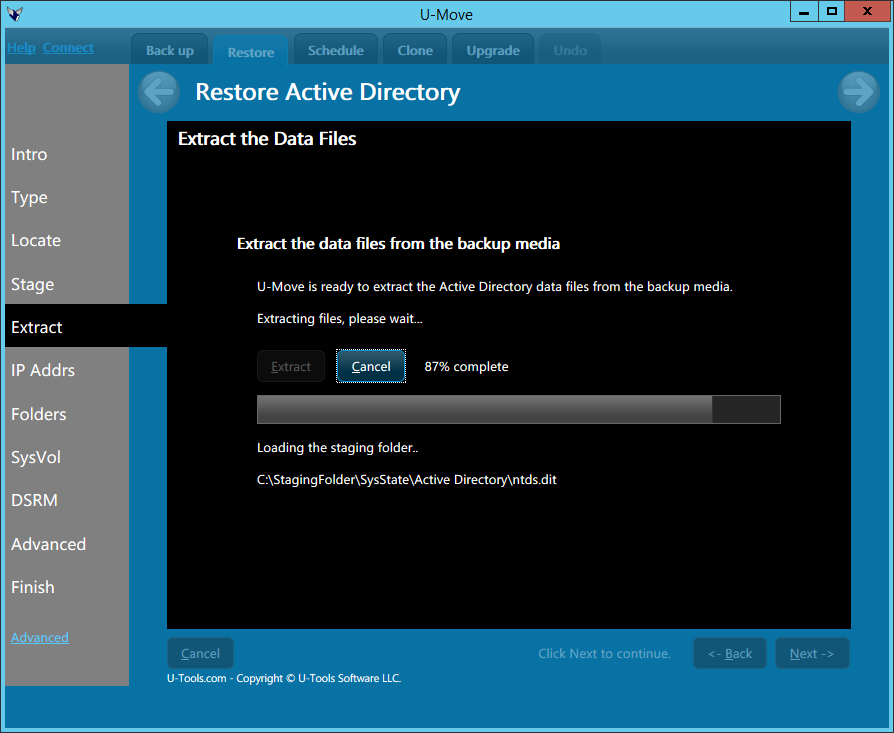Viewport: 894px width, 733px height.
Task: Click the U-Move fox logo icon
Action: 15,14
